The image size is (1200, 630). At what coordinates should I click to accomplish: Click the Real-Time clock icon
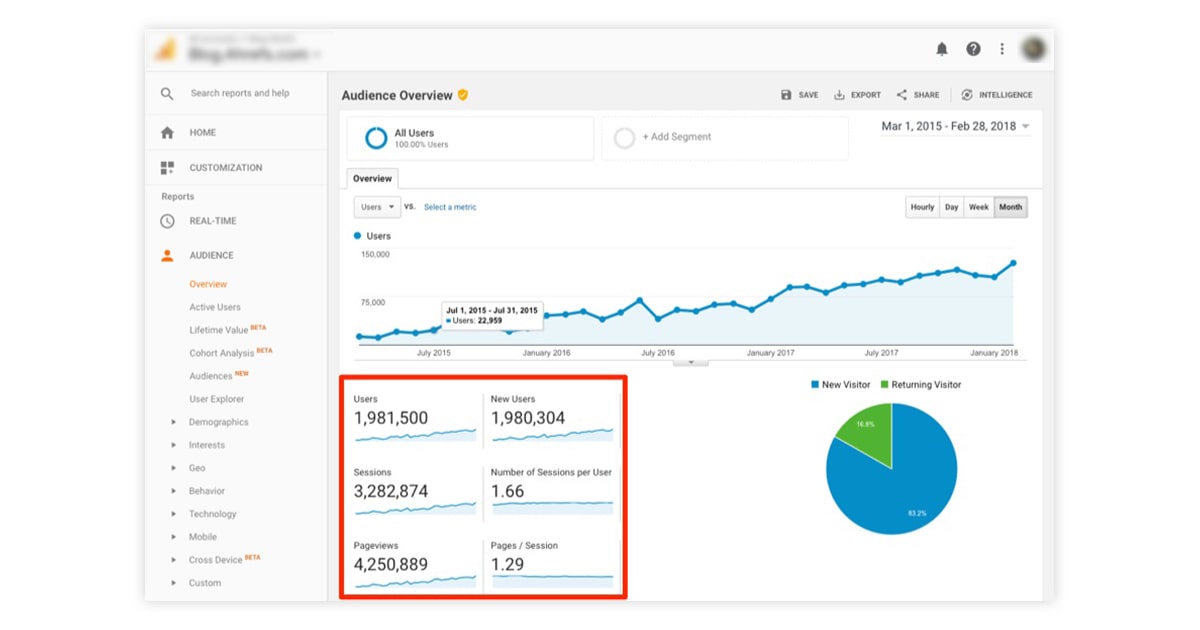[167, 221]
